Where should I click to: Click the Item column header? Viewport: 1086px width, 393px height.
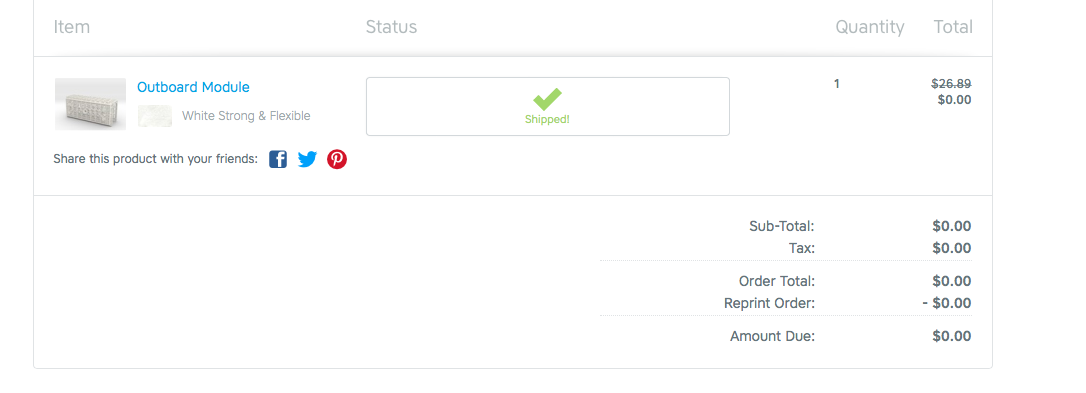[72, 27]
